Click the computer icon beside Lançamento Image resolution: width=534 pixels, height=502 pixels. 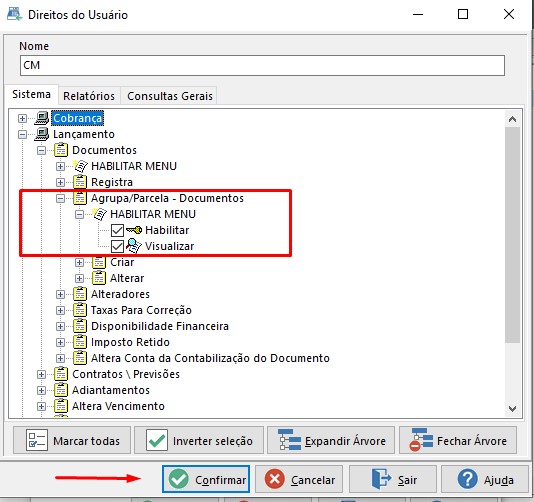click(x=42, y=134)
